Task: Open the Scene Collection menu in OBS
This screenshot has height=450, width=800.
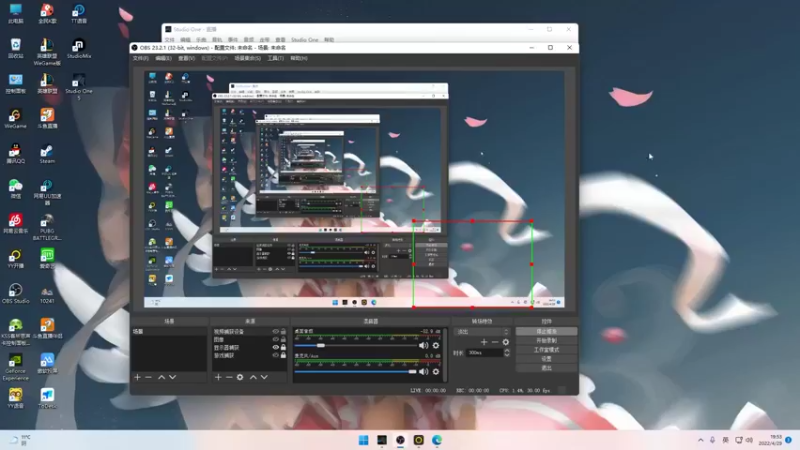Action: (247, 58)
